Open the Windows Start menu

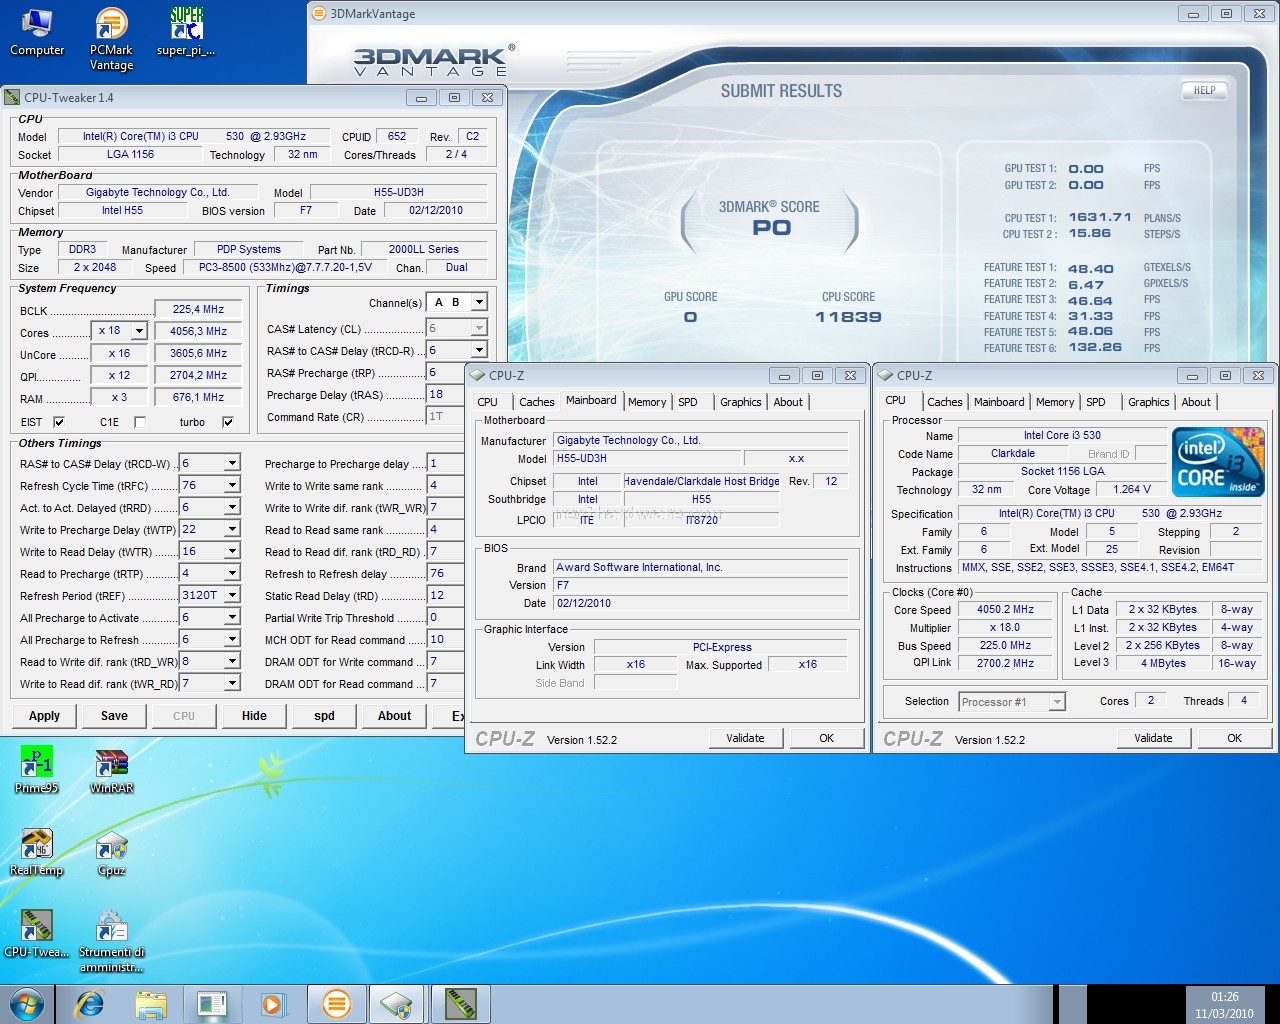pyautogui.click(x=27, y=1003)
